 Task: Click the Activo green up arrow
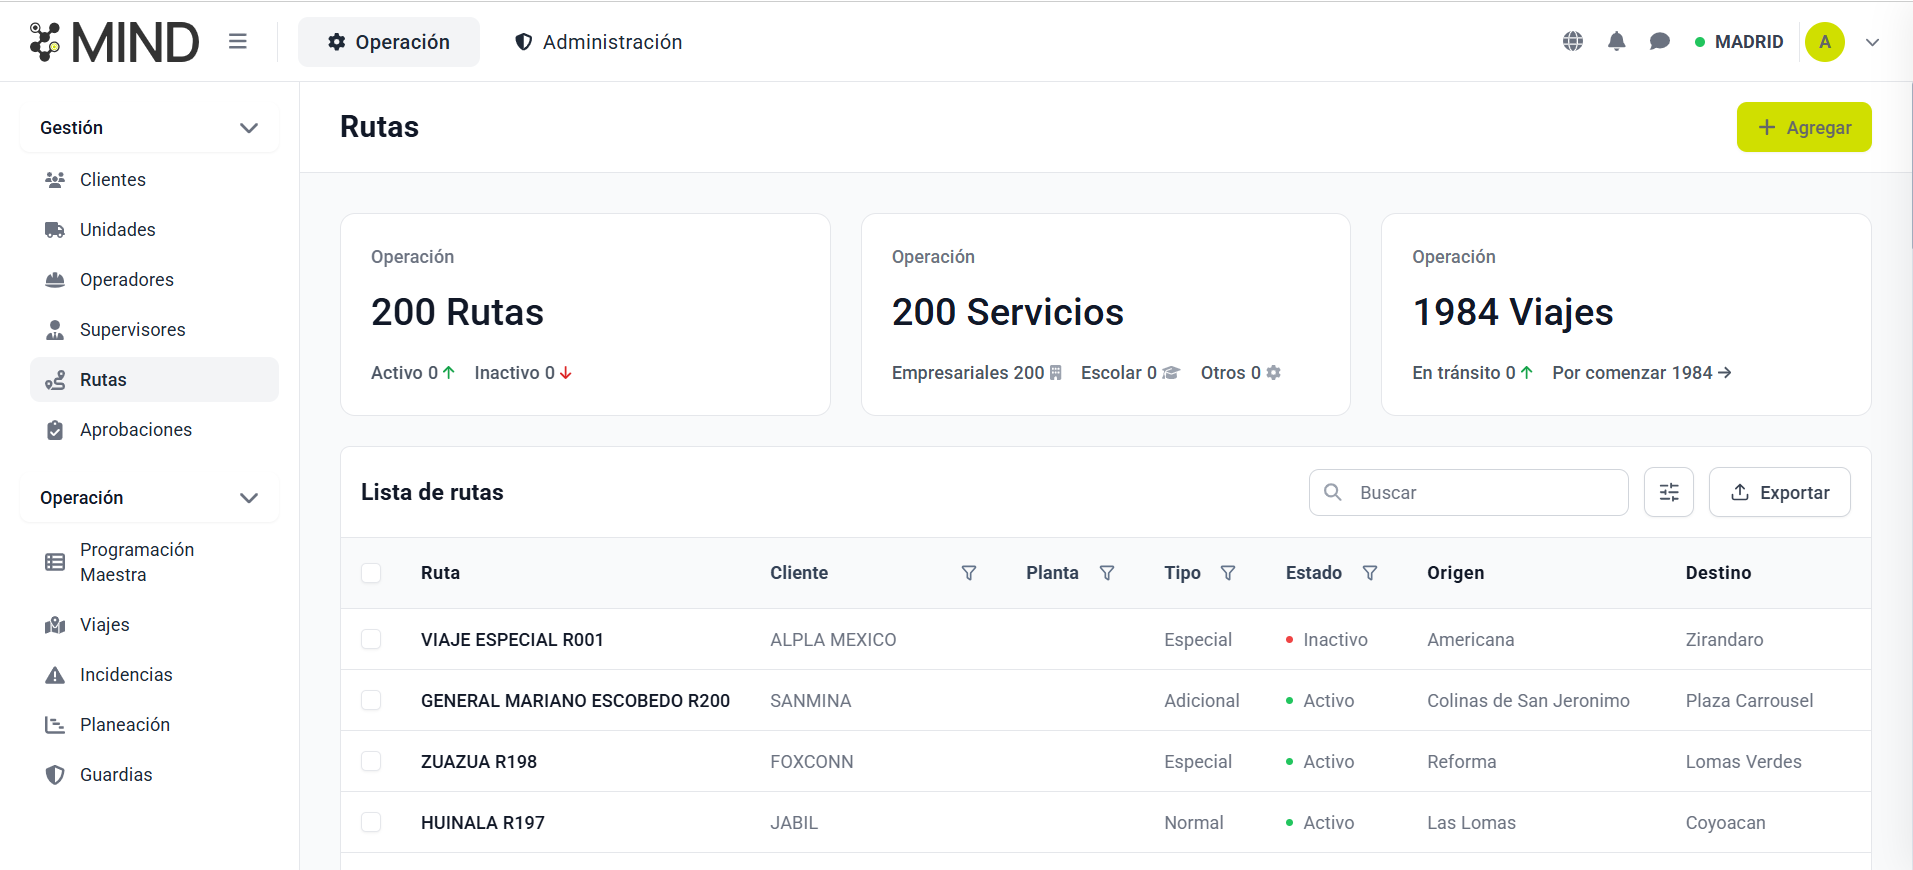pyautogui.click(x=449, y=373)
